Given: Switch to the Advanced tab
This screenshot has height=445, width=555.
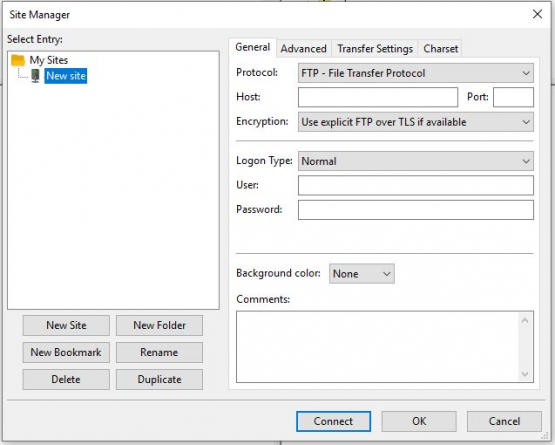Looking at the screenshot, I should tap(304, 49).
